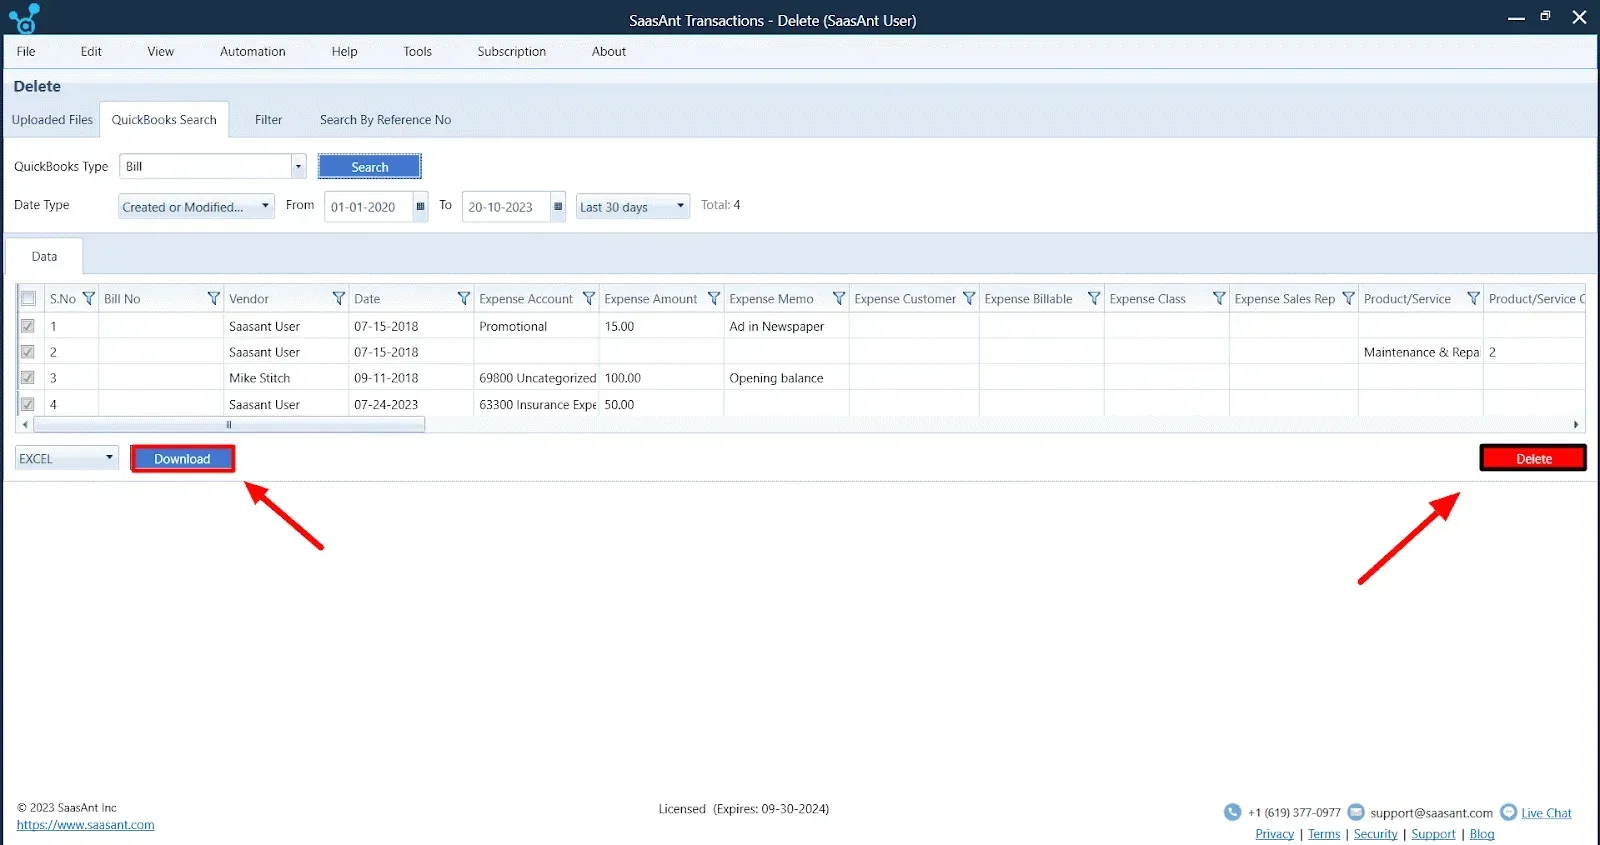Screen dimensions: 1600x845
Task: Open the EXCEL format dropdown
Action: click(x=67, y=458)
